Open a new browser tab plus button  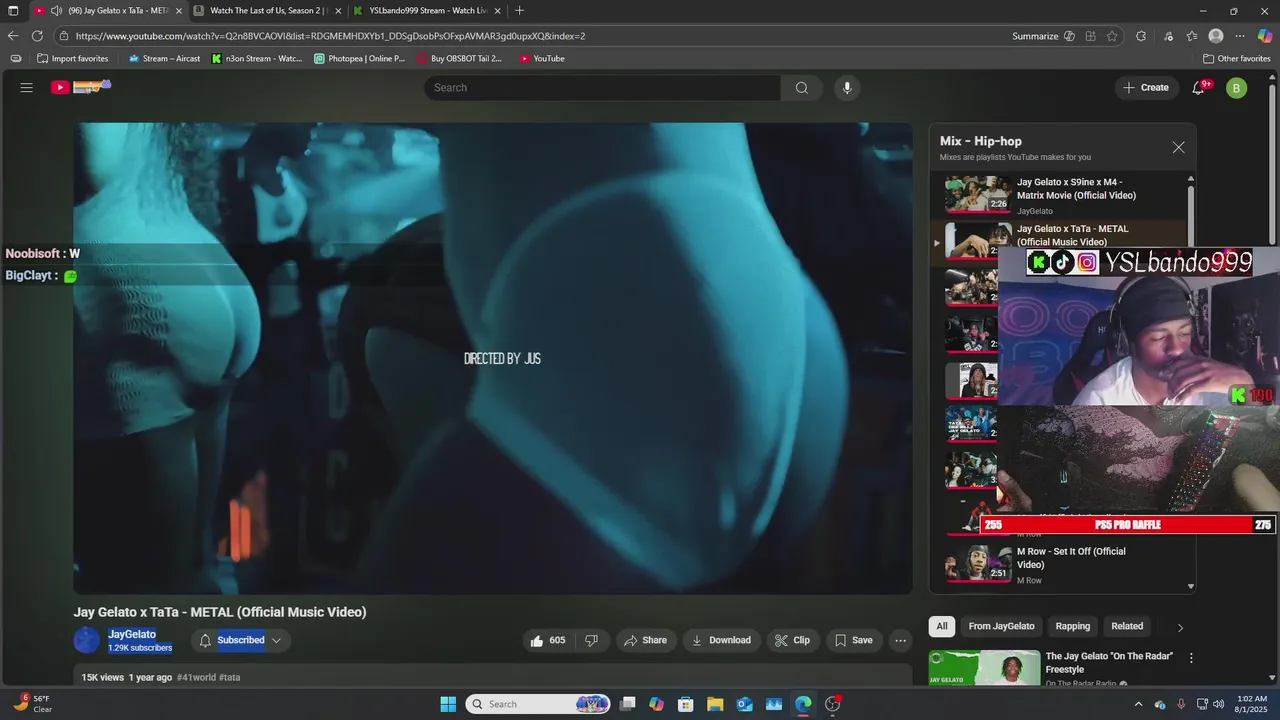(519, 11)
